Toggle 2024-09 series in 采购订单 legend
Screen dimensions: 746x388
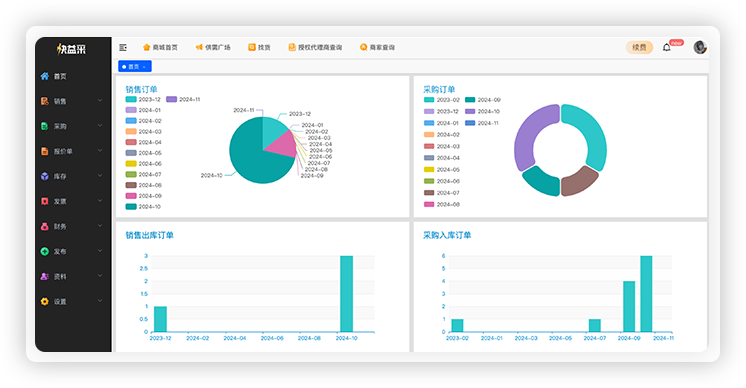pyautogui.click(x=483, y=100)
